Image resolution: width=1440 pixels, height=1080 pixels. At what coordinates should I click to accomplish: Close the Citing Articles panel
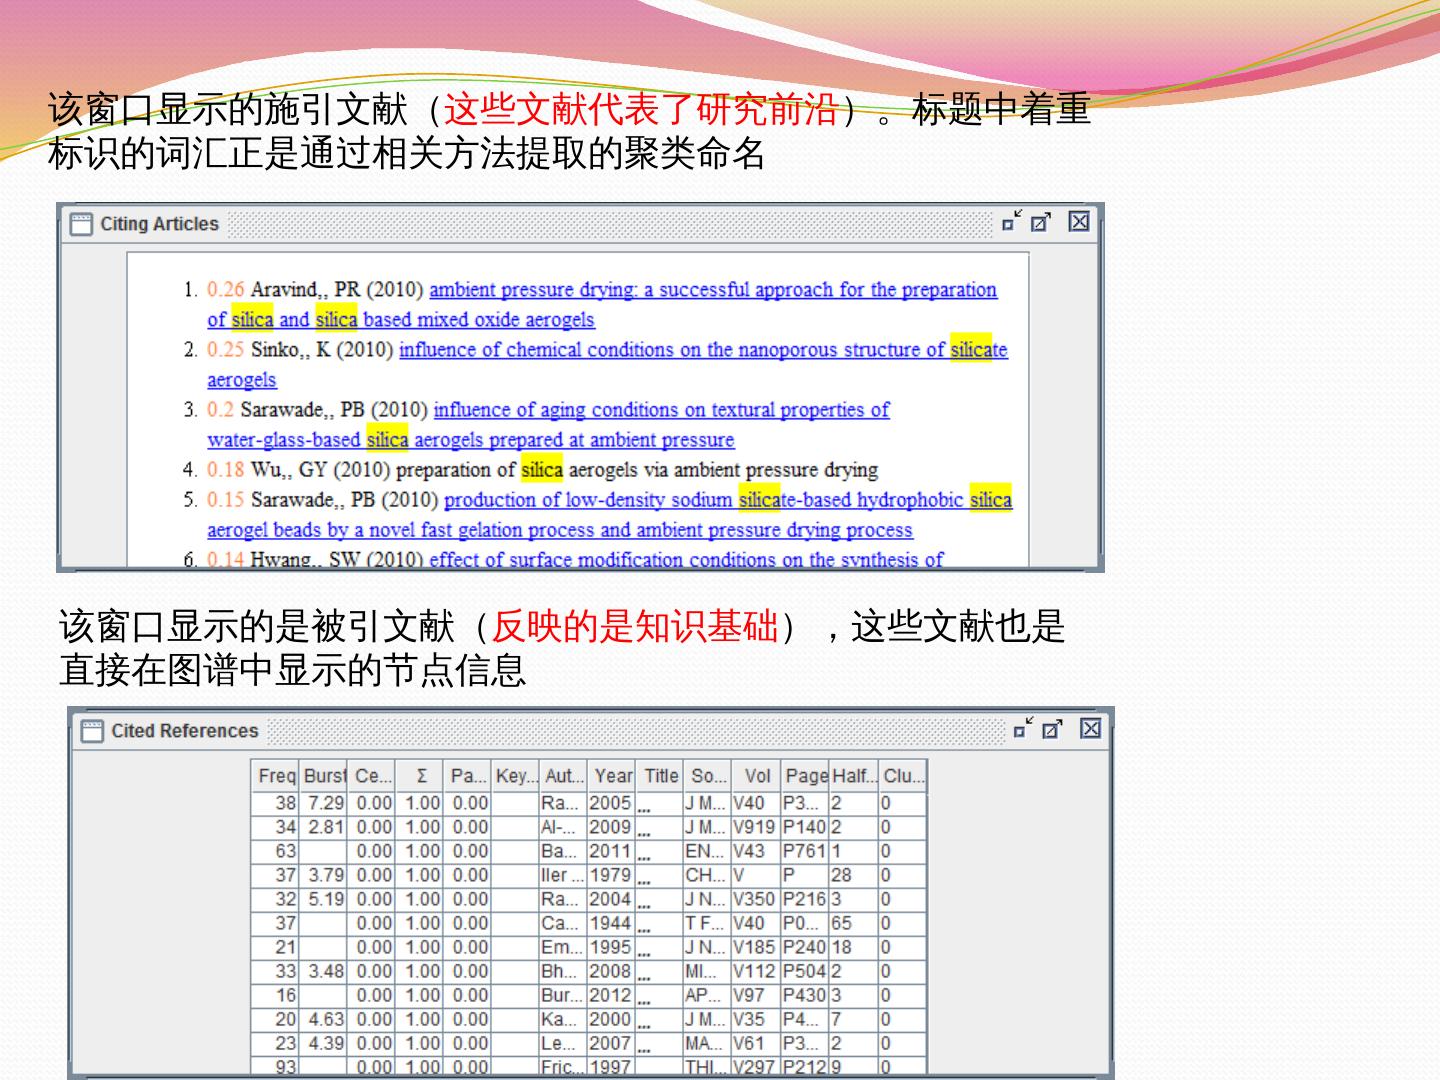pos(1078,222)
